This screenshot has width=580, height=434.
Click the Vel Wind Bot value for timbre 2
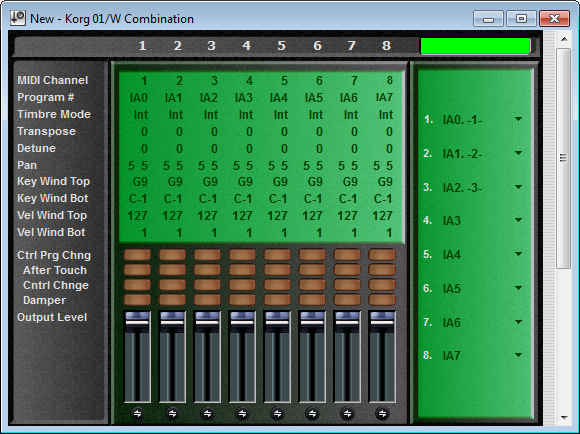[x=179, y=233]
